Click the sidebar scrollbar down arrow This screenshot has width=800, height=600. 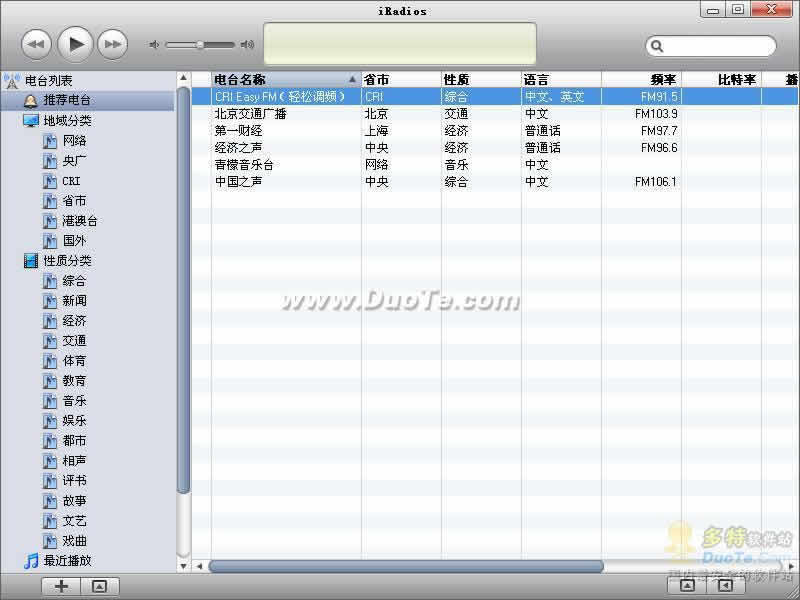[x=183, y=565]
